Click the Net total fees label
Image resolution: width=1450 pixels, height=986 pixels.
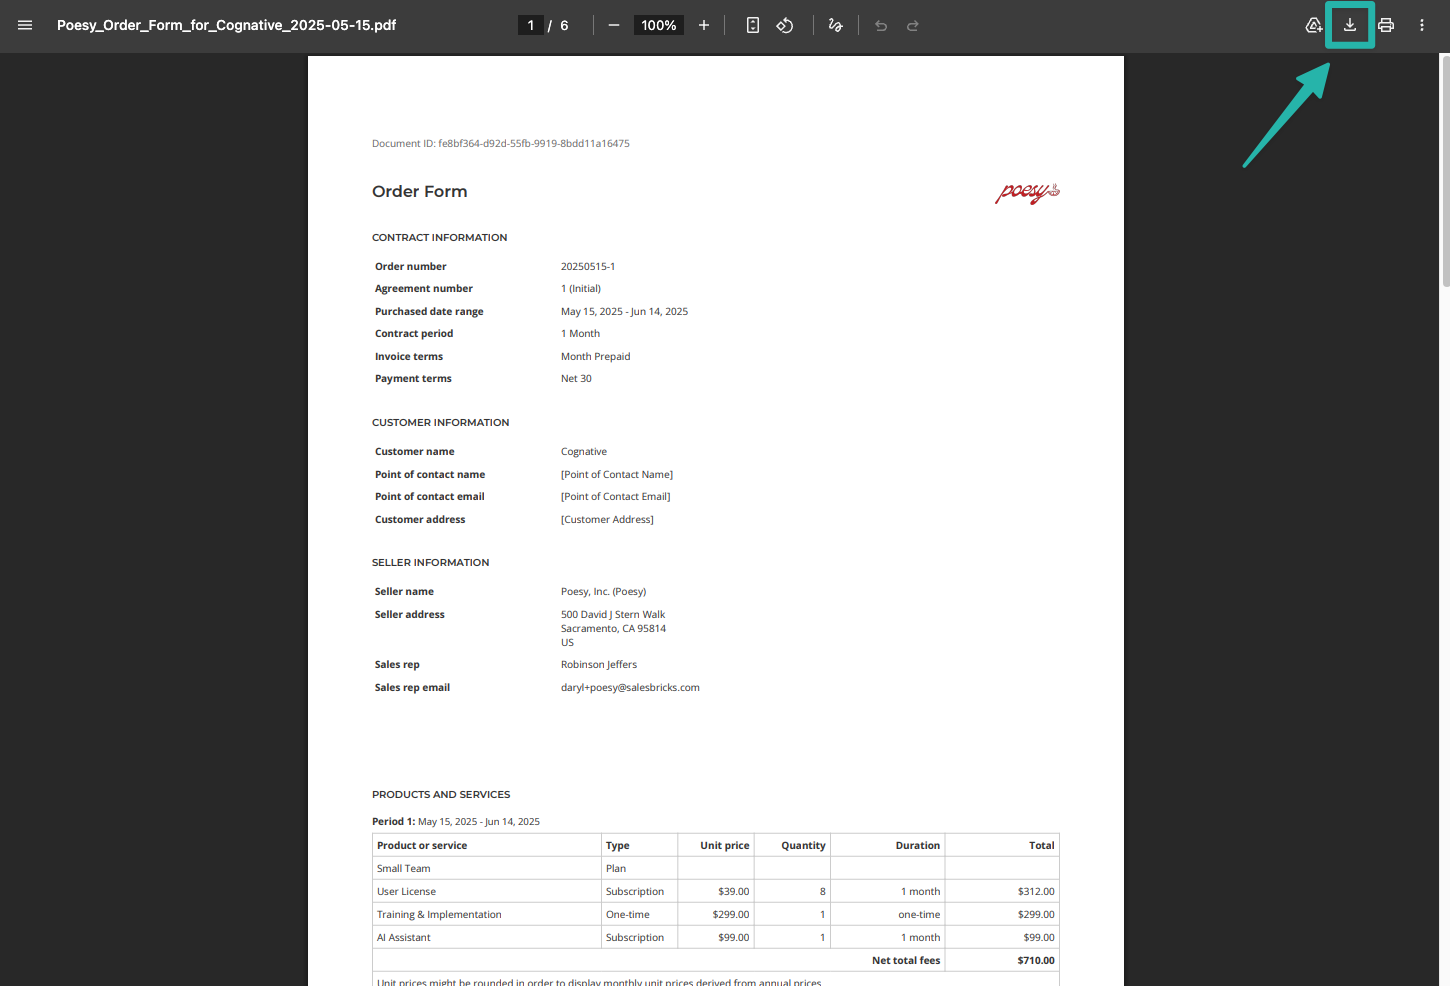[x=906, y=961]
